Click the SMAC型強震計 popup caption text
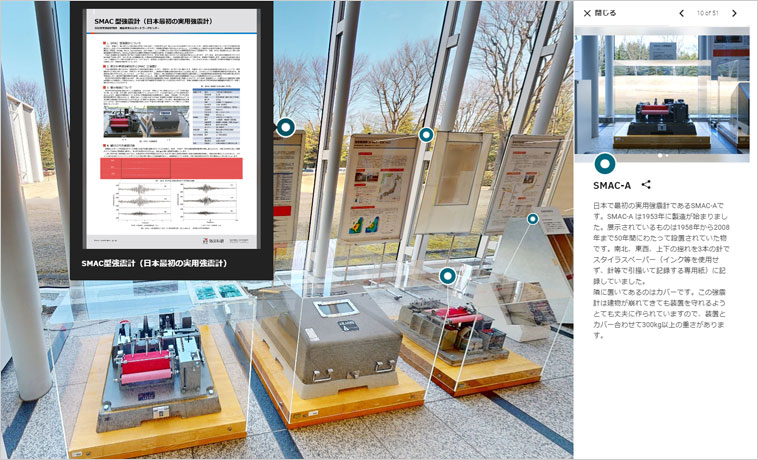 [154, 263]
